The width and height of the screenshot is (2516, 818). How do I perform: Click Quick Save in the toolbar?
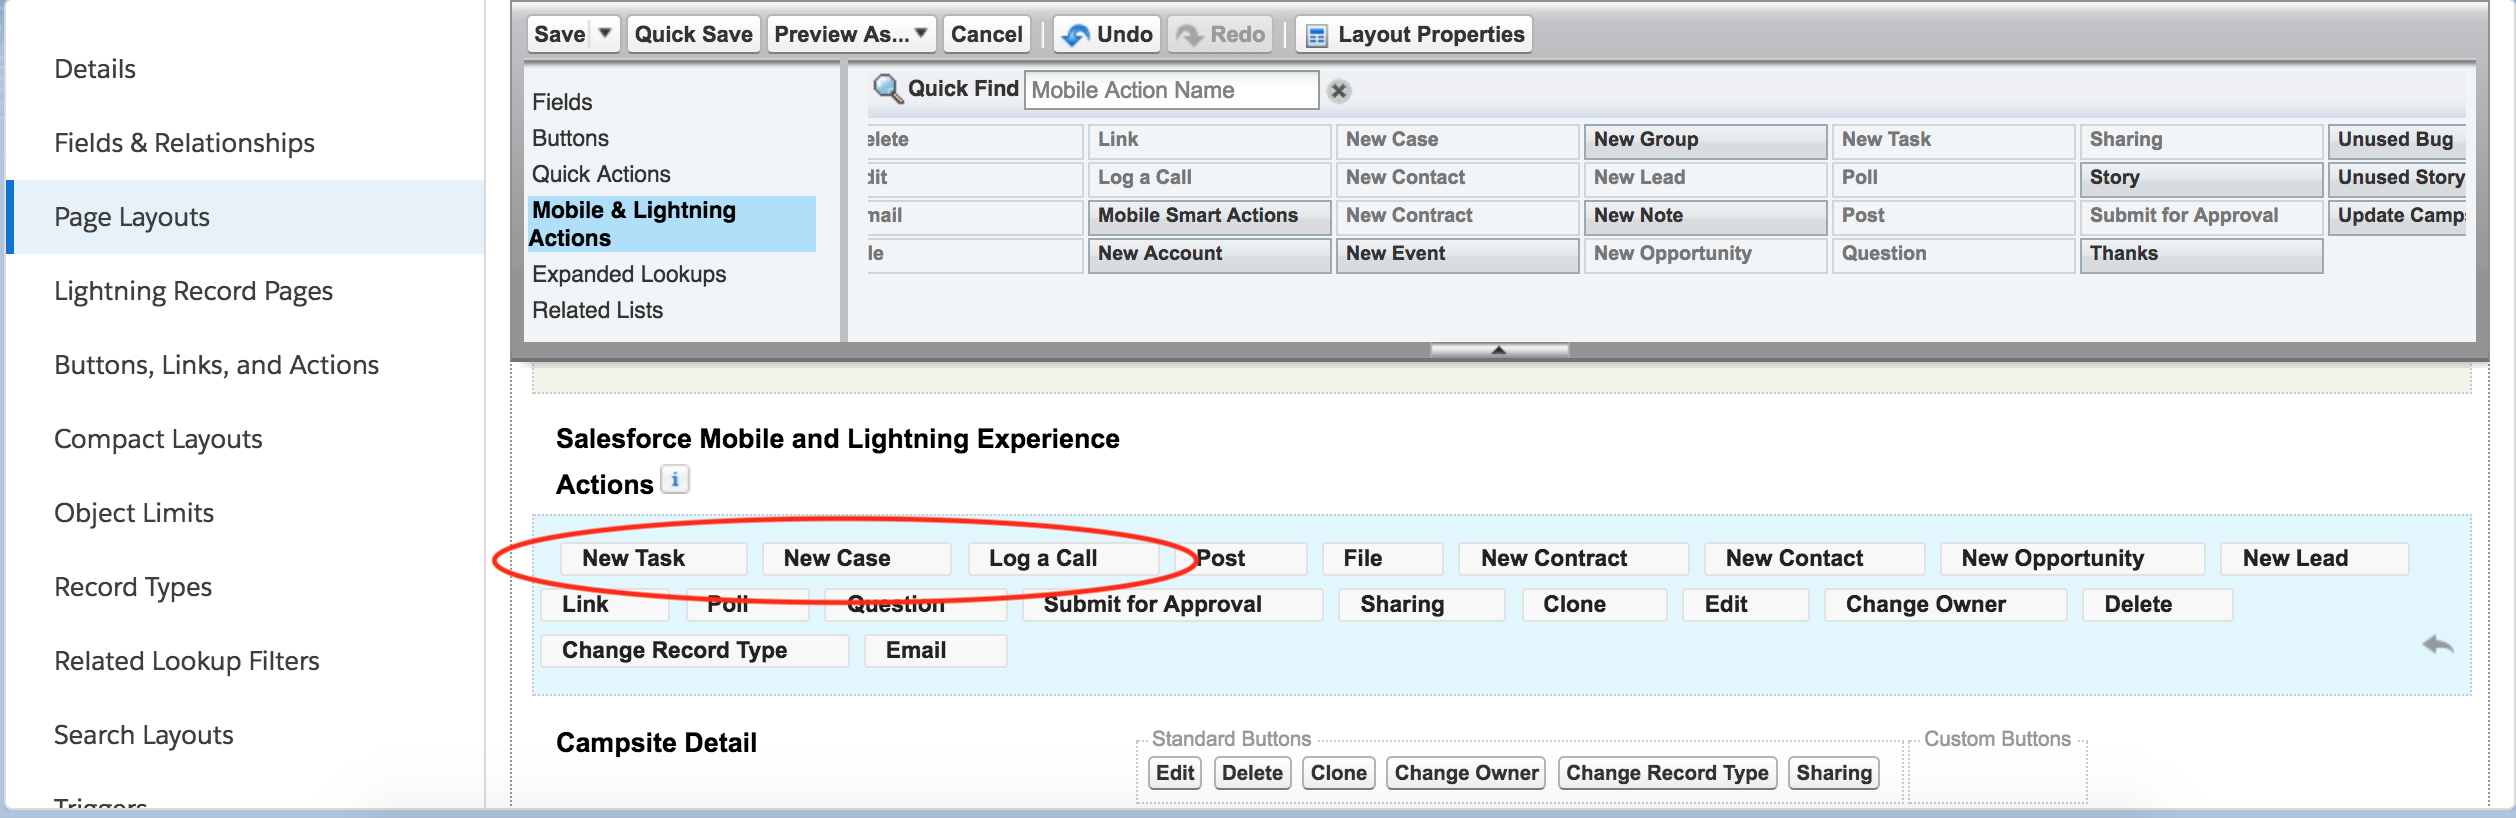tap(694, 35)
